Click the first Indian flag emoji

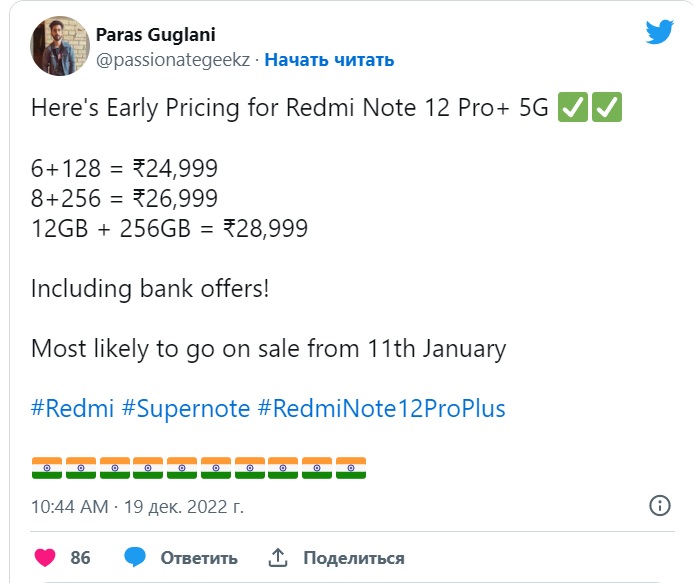(46, 468)
